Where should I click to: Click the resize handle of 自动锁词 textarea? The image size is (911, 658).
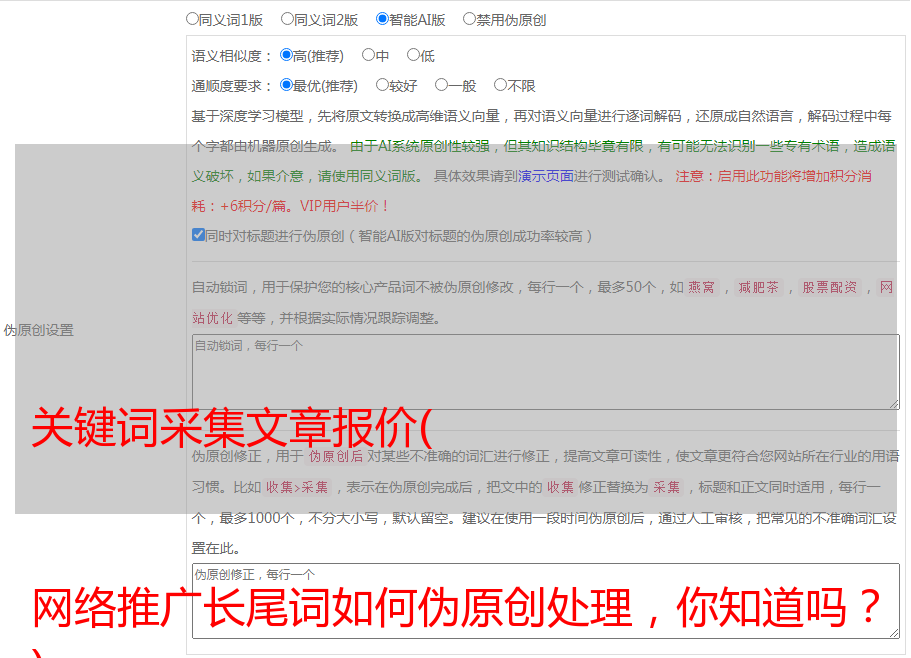point(894,404)
